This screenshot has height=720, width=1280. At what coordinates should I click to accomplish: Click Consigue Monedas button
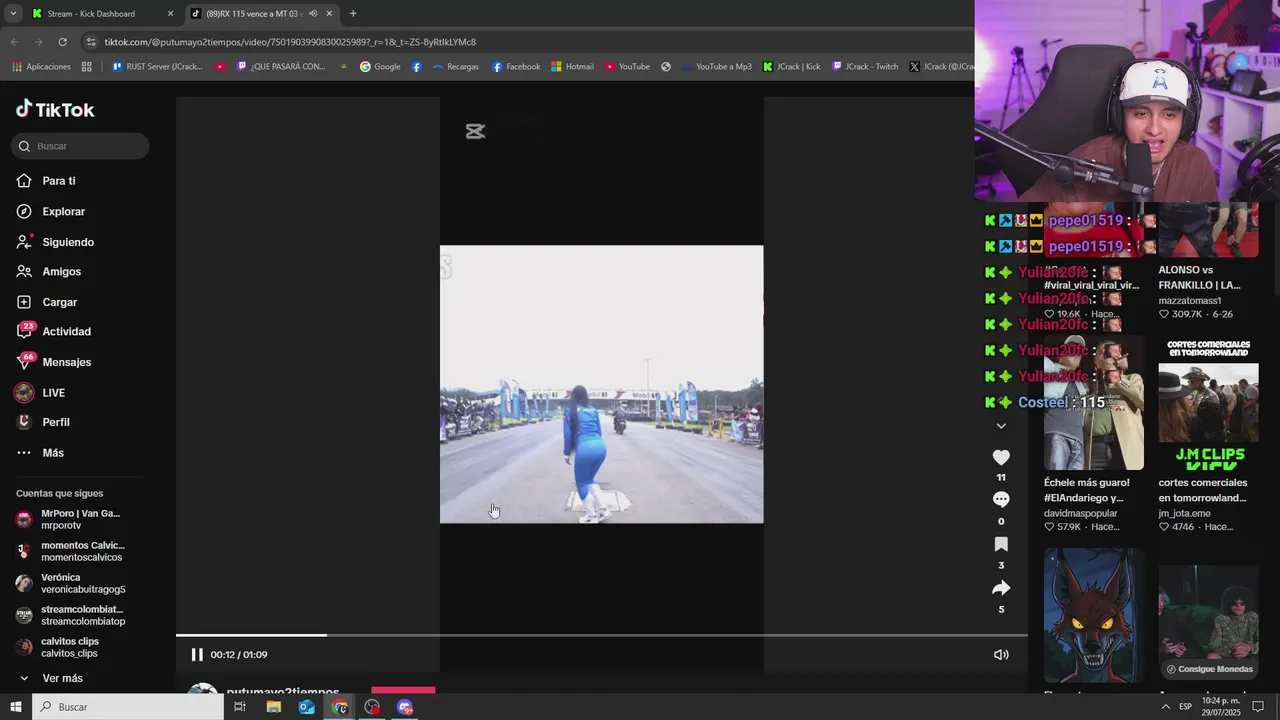pos(1209,669)
